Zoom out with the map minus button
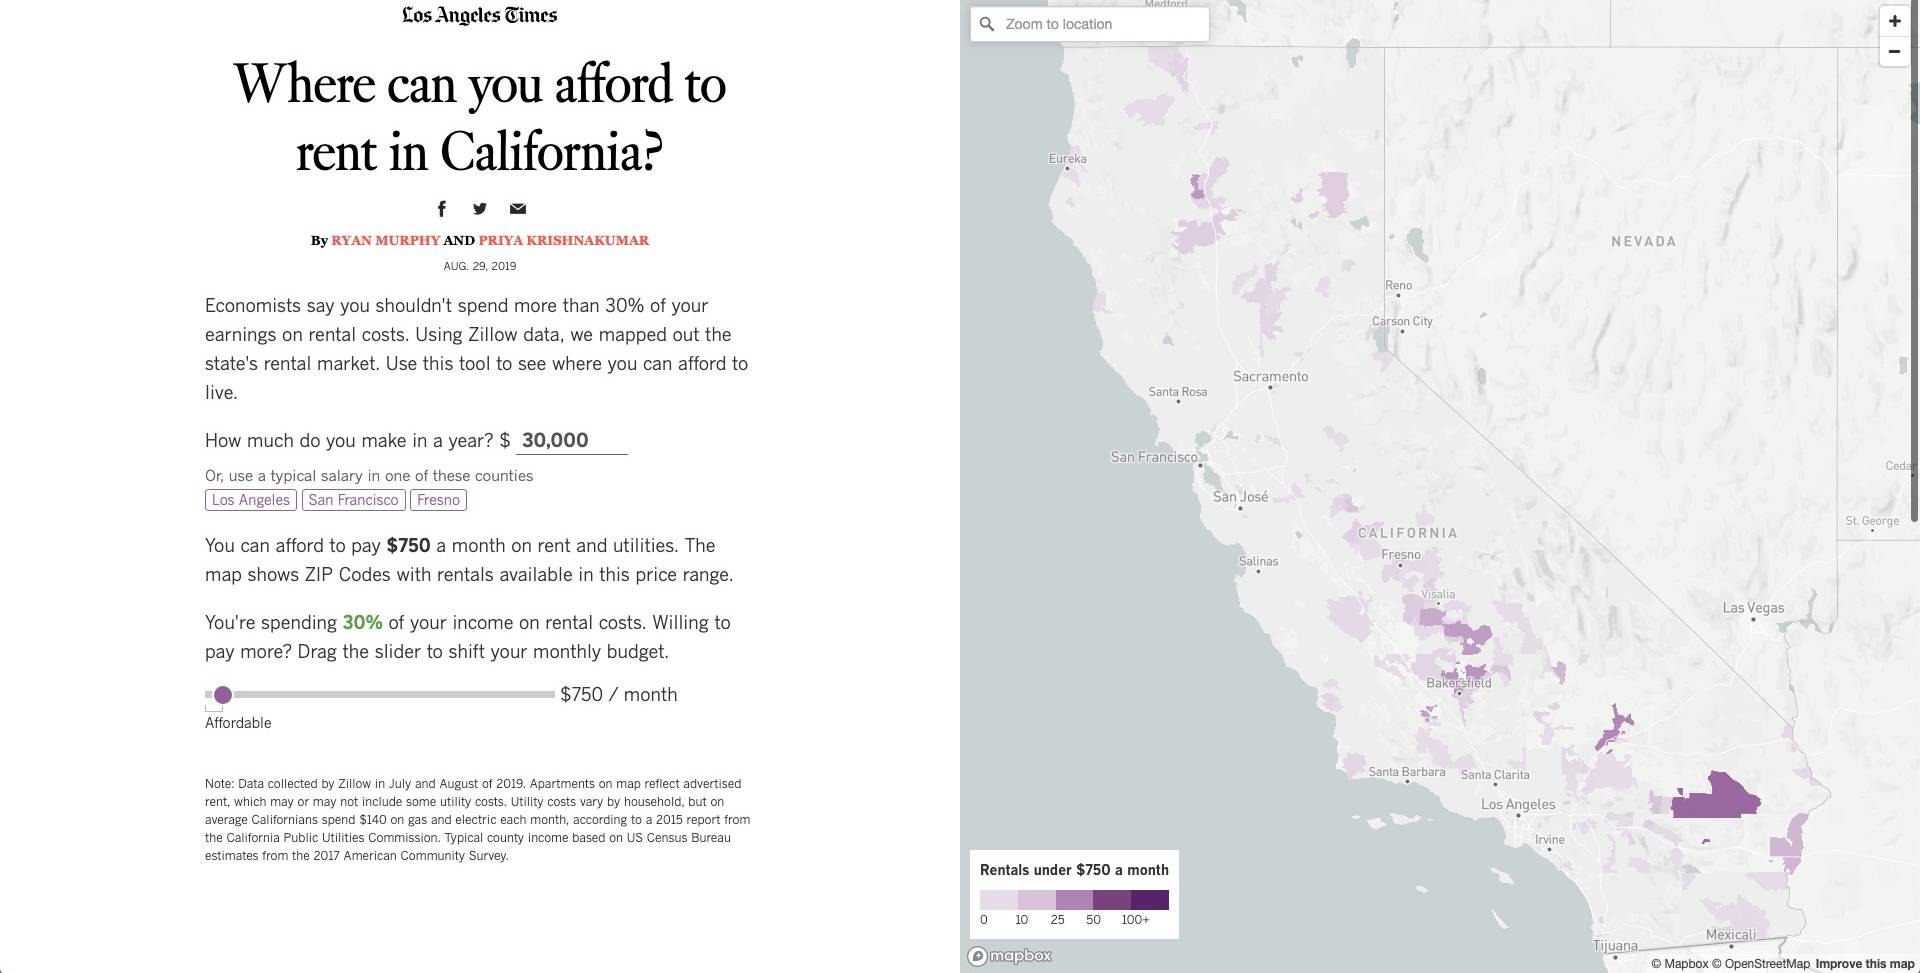The width and height of the screenshot is (1920, 973). click(1894, 51)
